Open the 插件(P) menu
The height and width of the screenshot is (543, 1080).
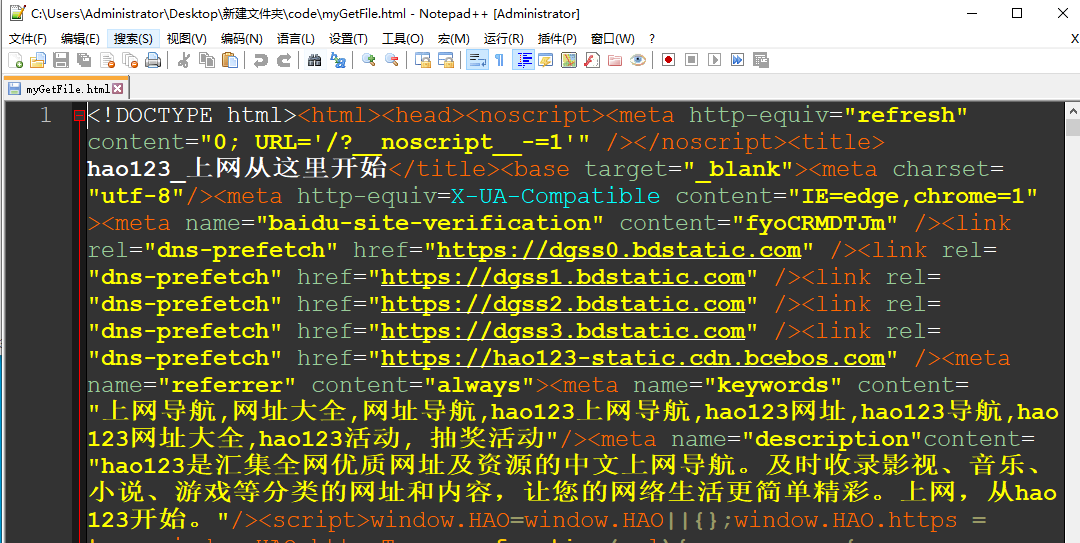click(x=557, y=39)
